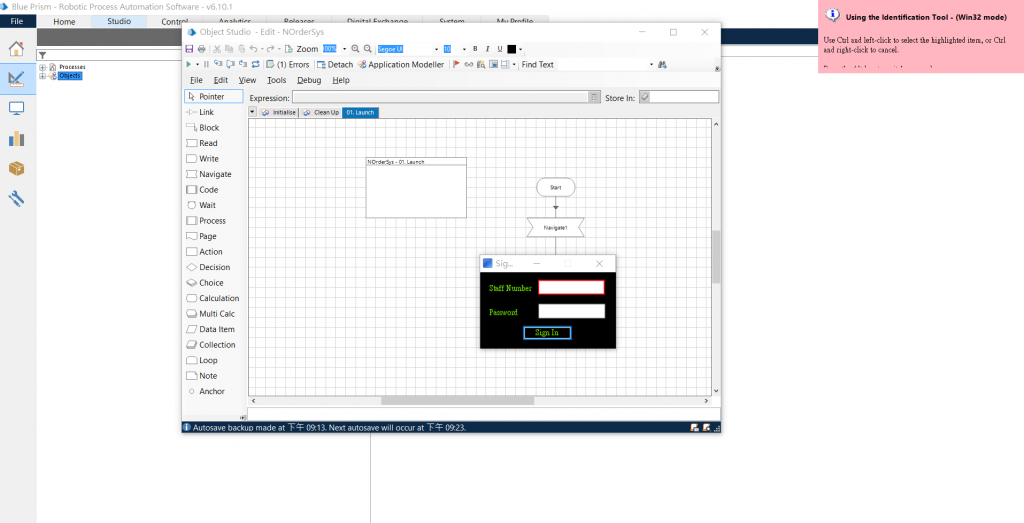Click the Password text box
The height and width of the screenshot is (523, 1024).
coord(571,311)
